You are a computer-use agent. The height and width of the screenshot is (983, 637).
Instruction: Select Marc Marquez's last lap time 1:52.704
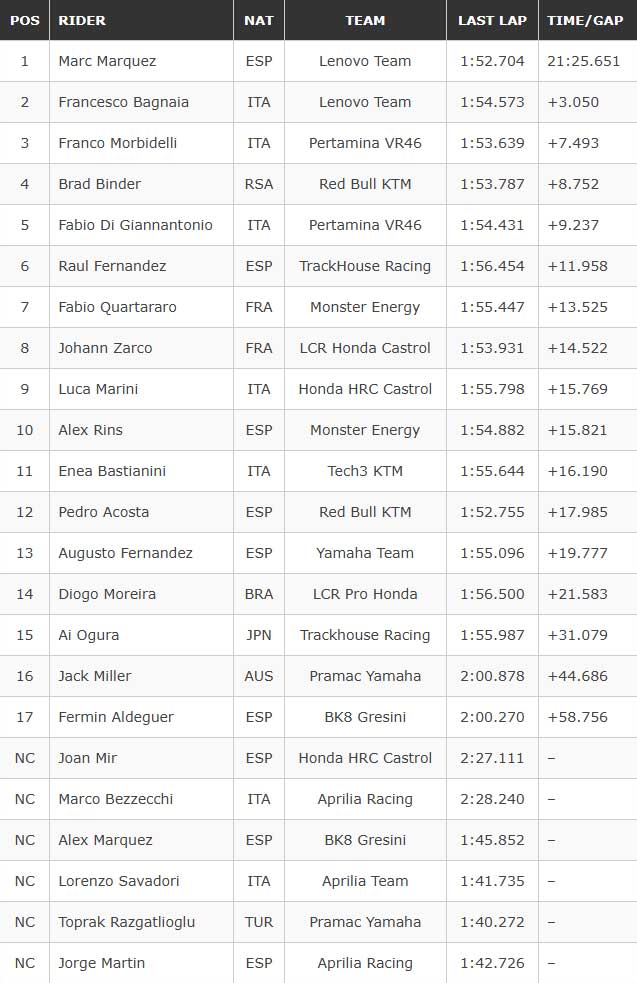[x=492, y=61]
